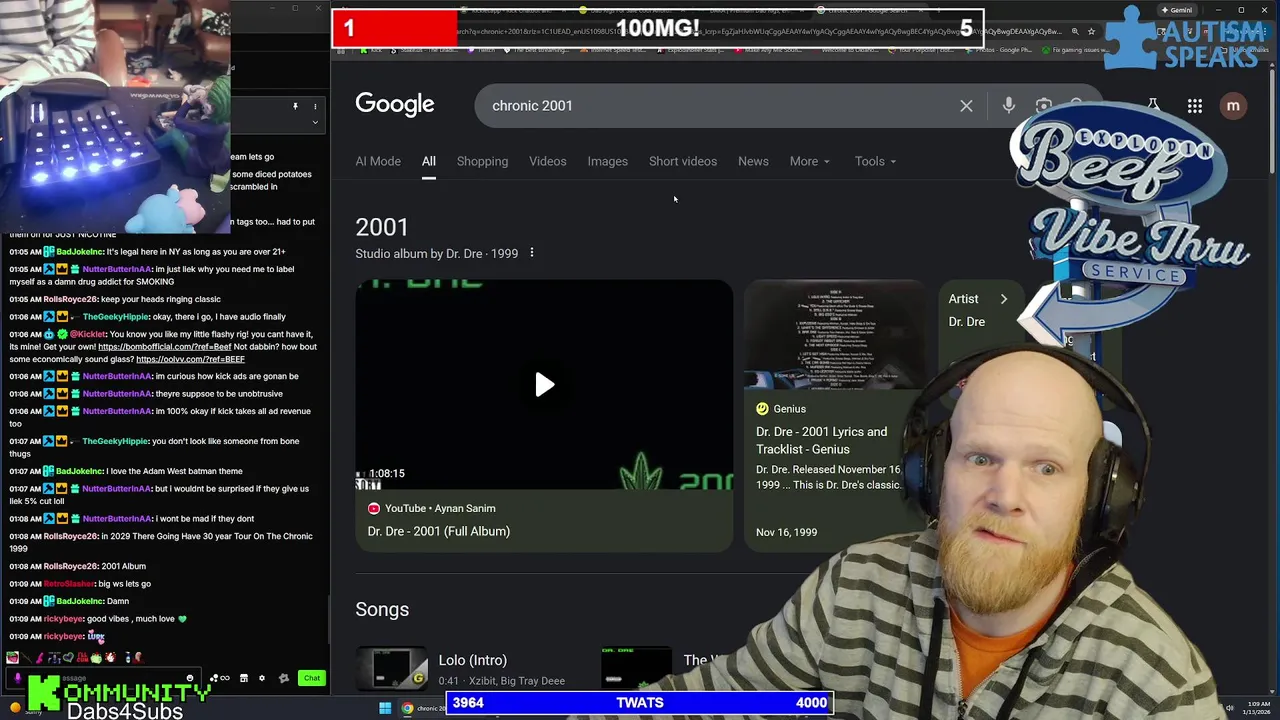
Task: Click RollsRoyce26 username in '2001 Album' message
Action: (71, 566)
